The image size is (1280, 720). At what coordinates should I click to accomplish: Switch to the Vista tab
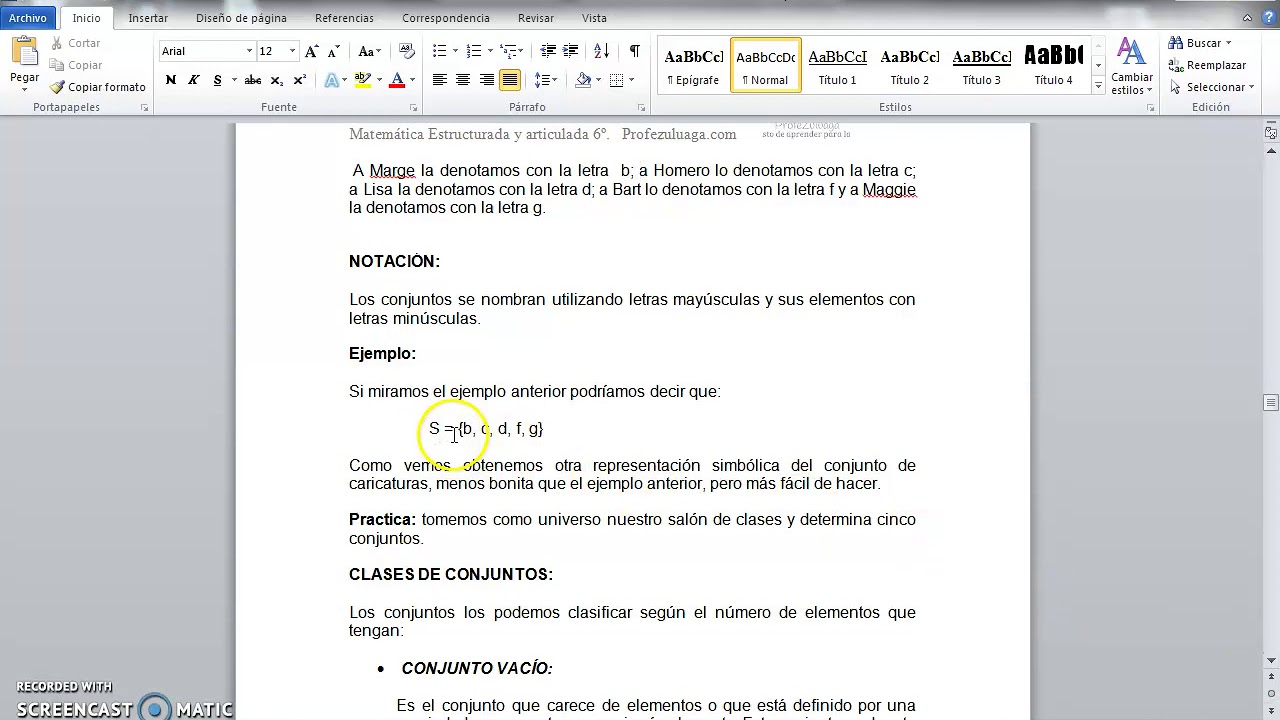[x=594, y=18]
